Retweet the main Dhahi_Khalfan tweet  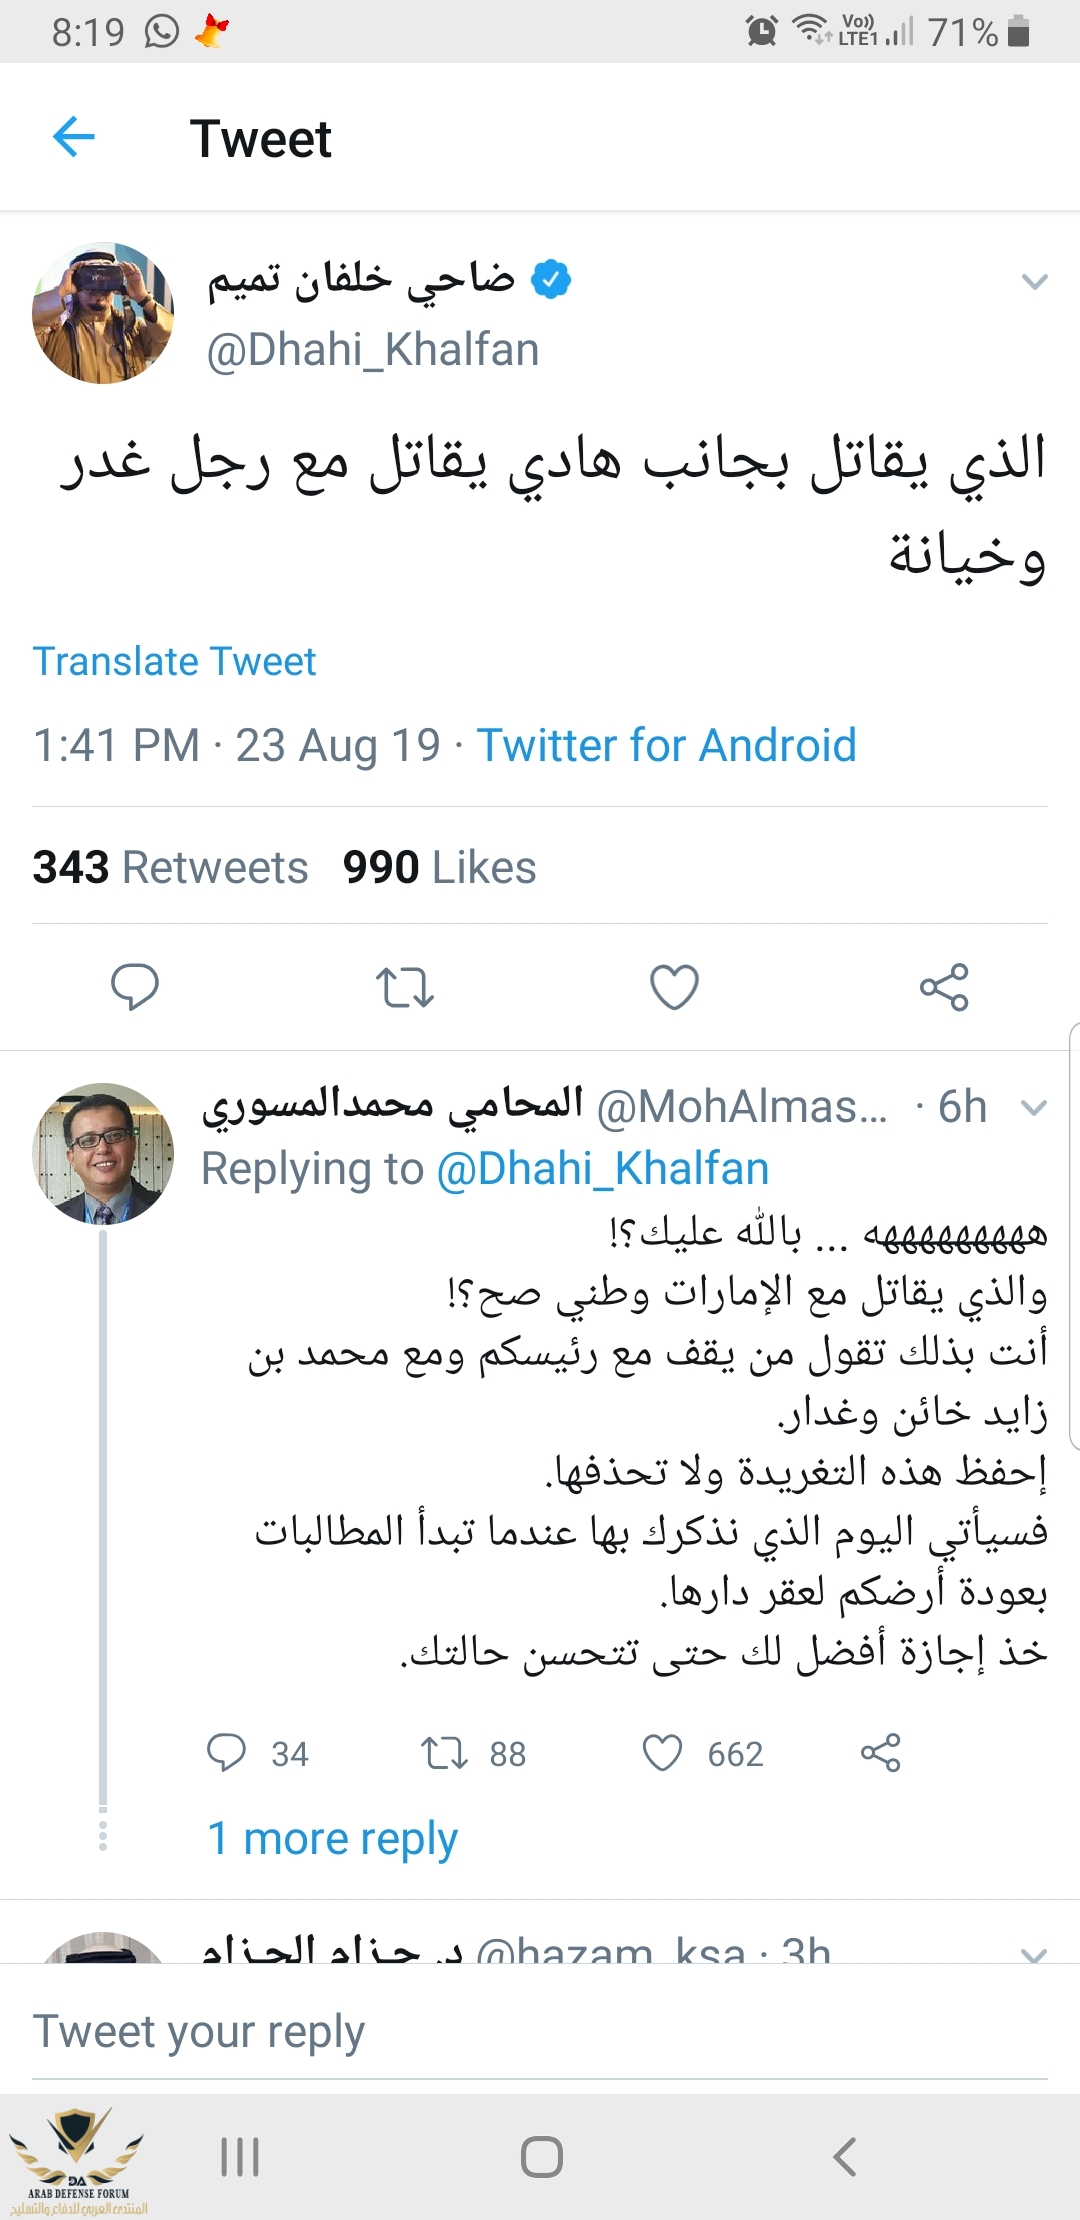point(404,987)
